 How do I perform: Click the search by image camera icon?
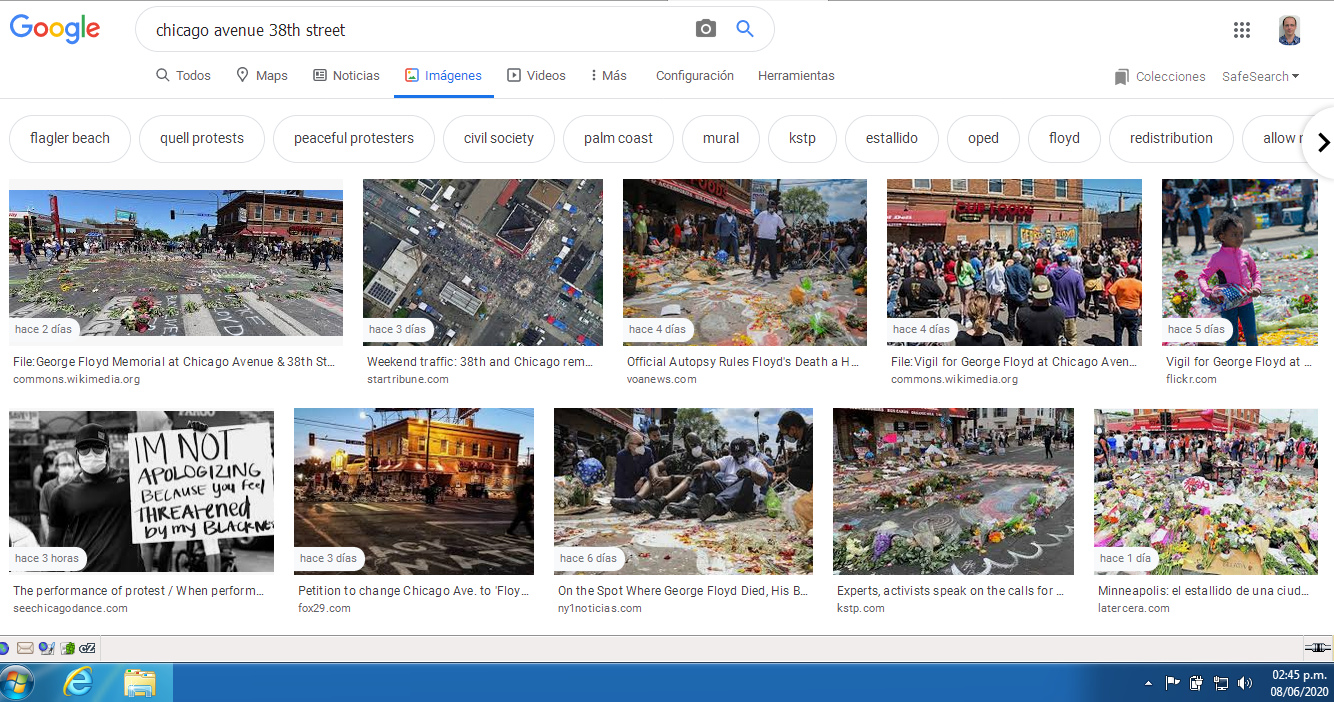point(706,29)
